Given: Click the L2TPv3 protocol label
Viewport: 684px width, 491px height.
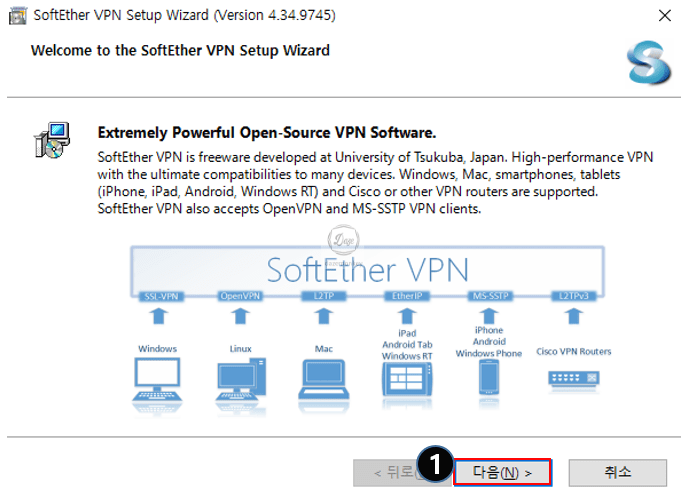Looking at the screenshot, I should [574, 296].
